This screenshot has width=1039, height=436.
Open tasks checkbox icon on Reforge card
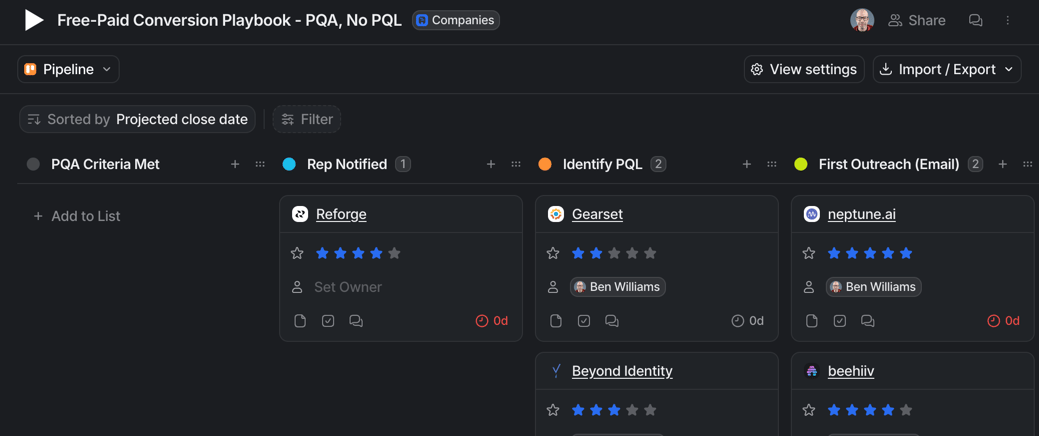pyautogui.click(x=328, y=321)
